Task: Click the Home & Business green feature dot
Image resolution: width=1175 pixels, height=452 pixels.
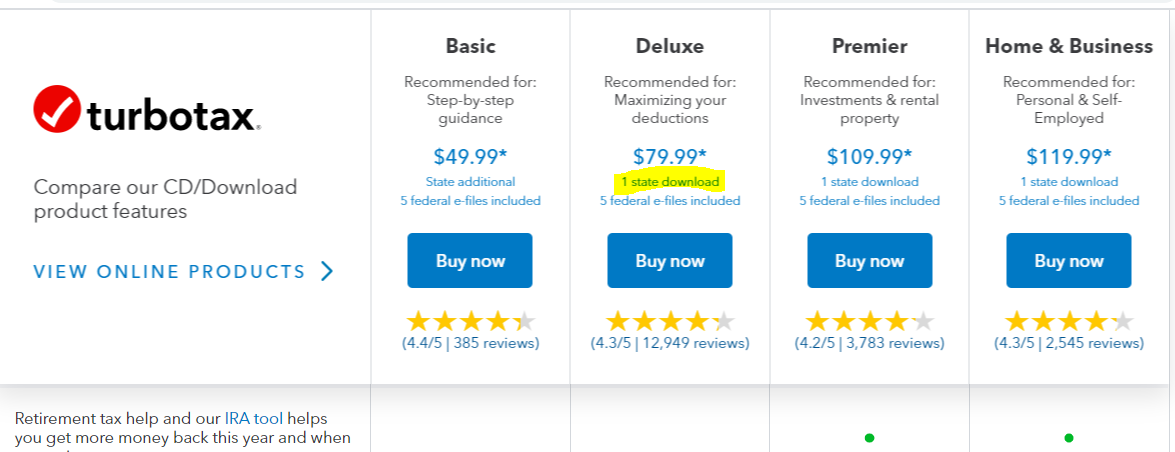Action: coord(1069,438)
